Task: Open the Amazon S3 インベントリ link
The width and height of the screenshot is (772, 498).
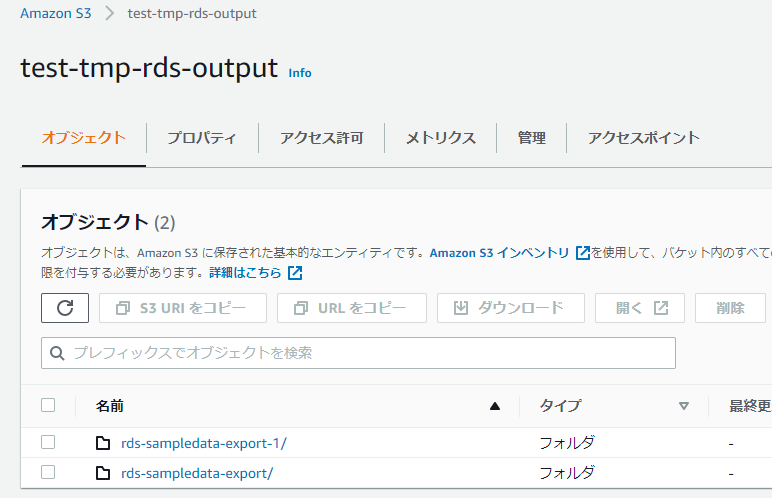Action: tap(499, 253)
